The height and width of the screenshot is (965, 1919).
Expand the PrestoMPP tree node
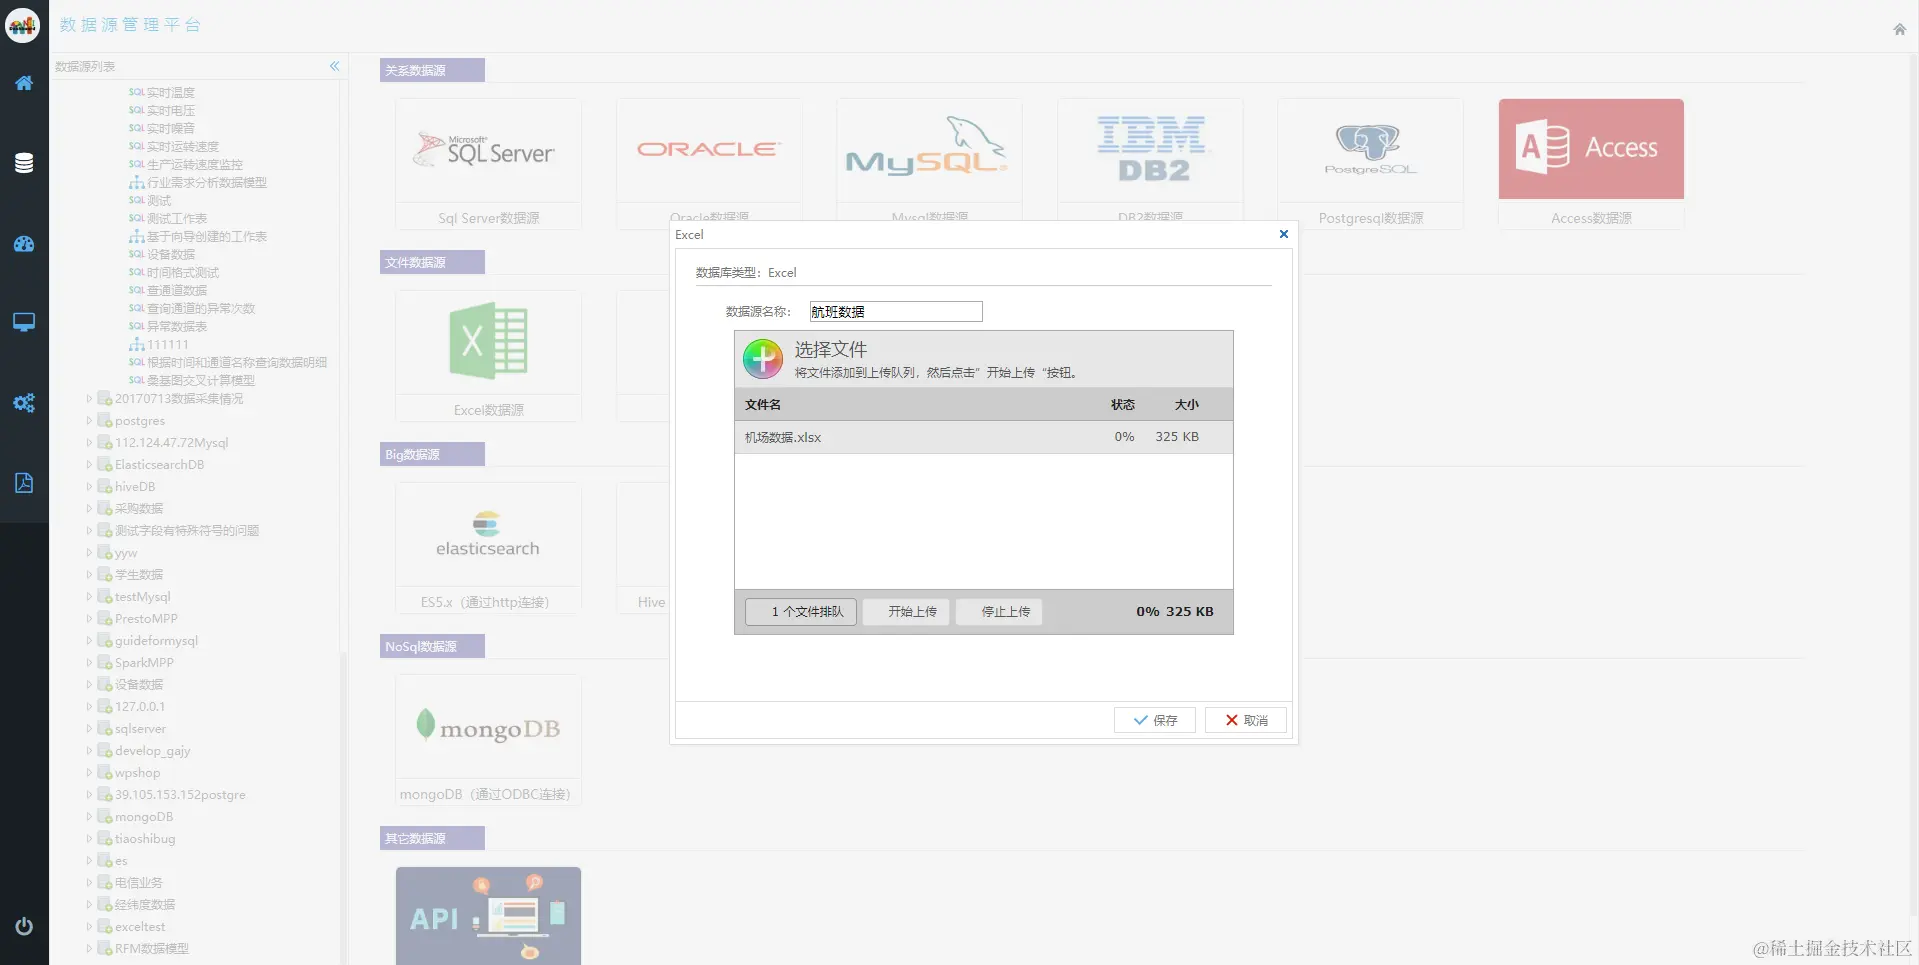point(89,619)
